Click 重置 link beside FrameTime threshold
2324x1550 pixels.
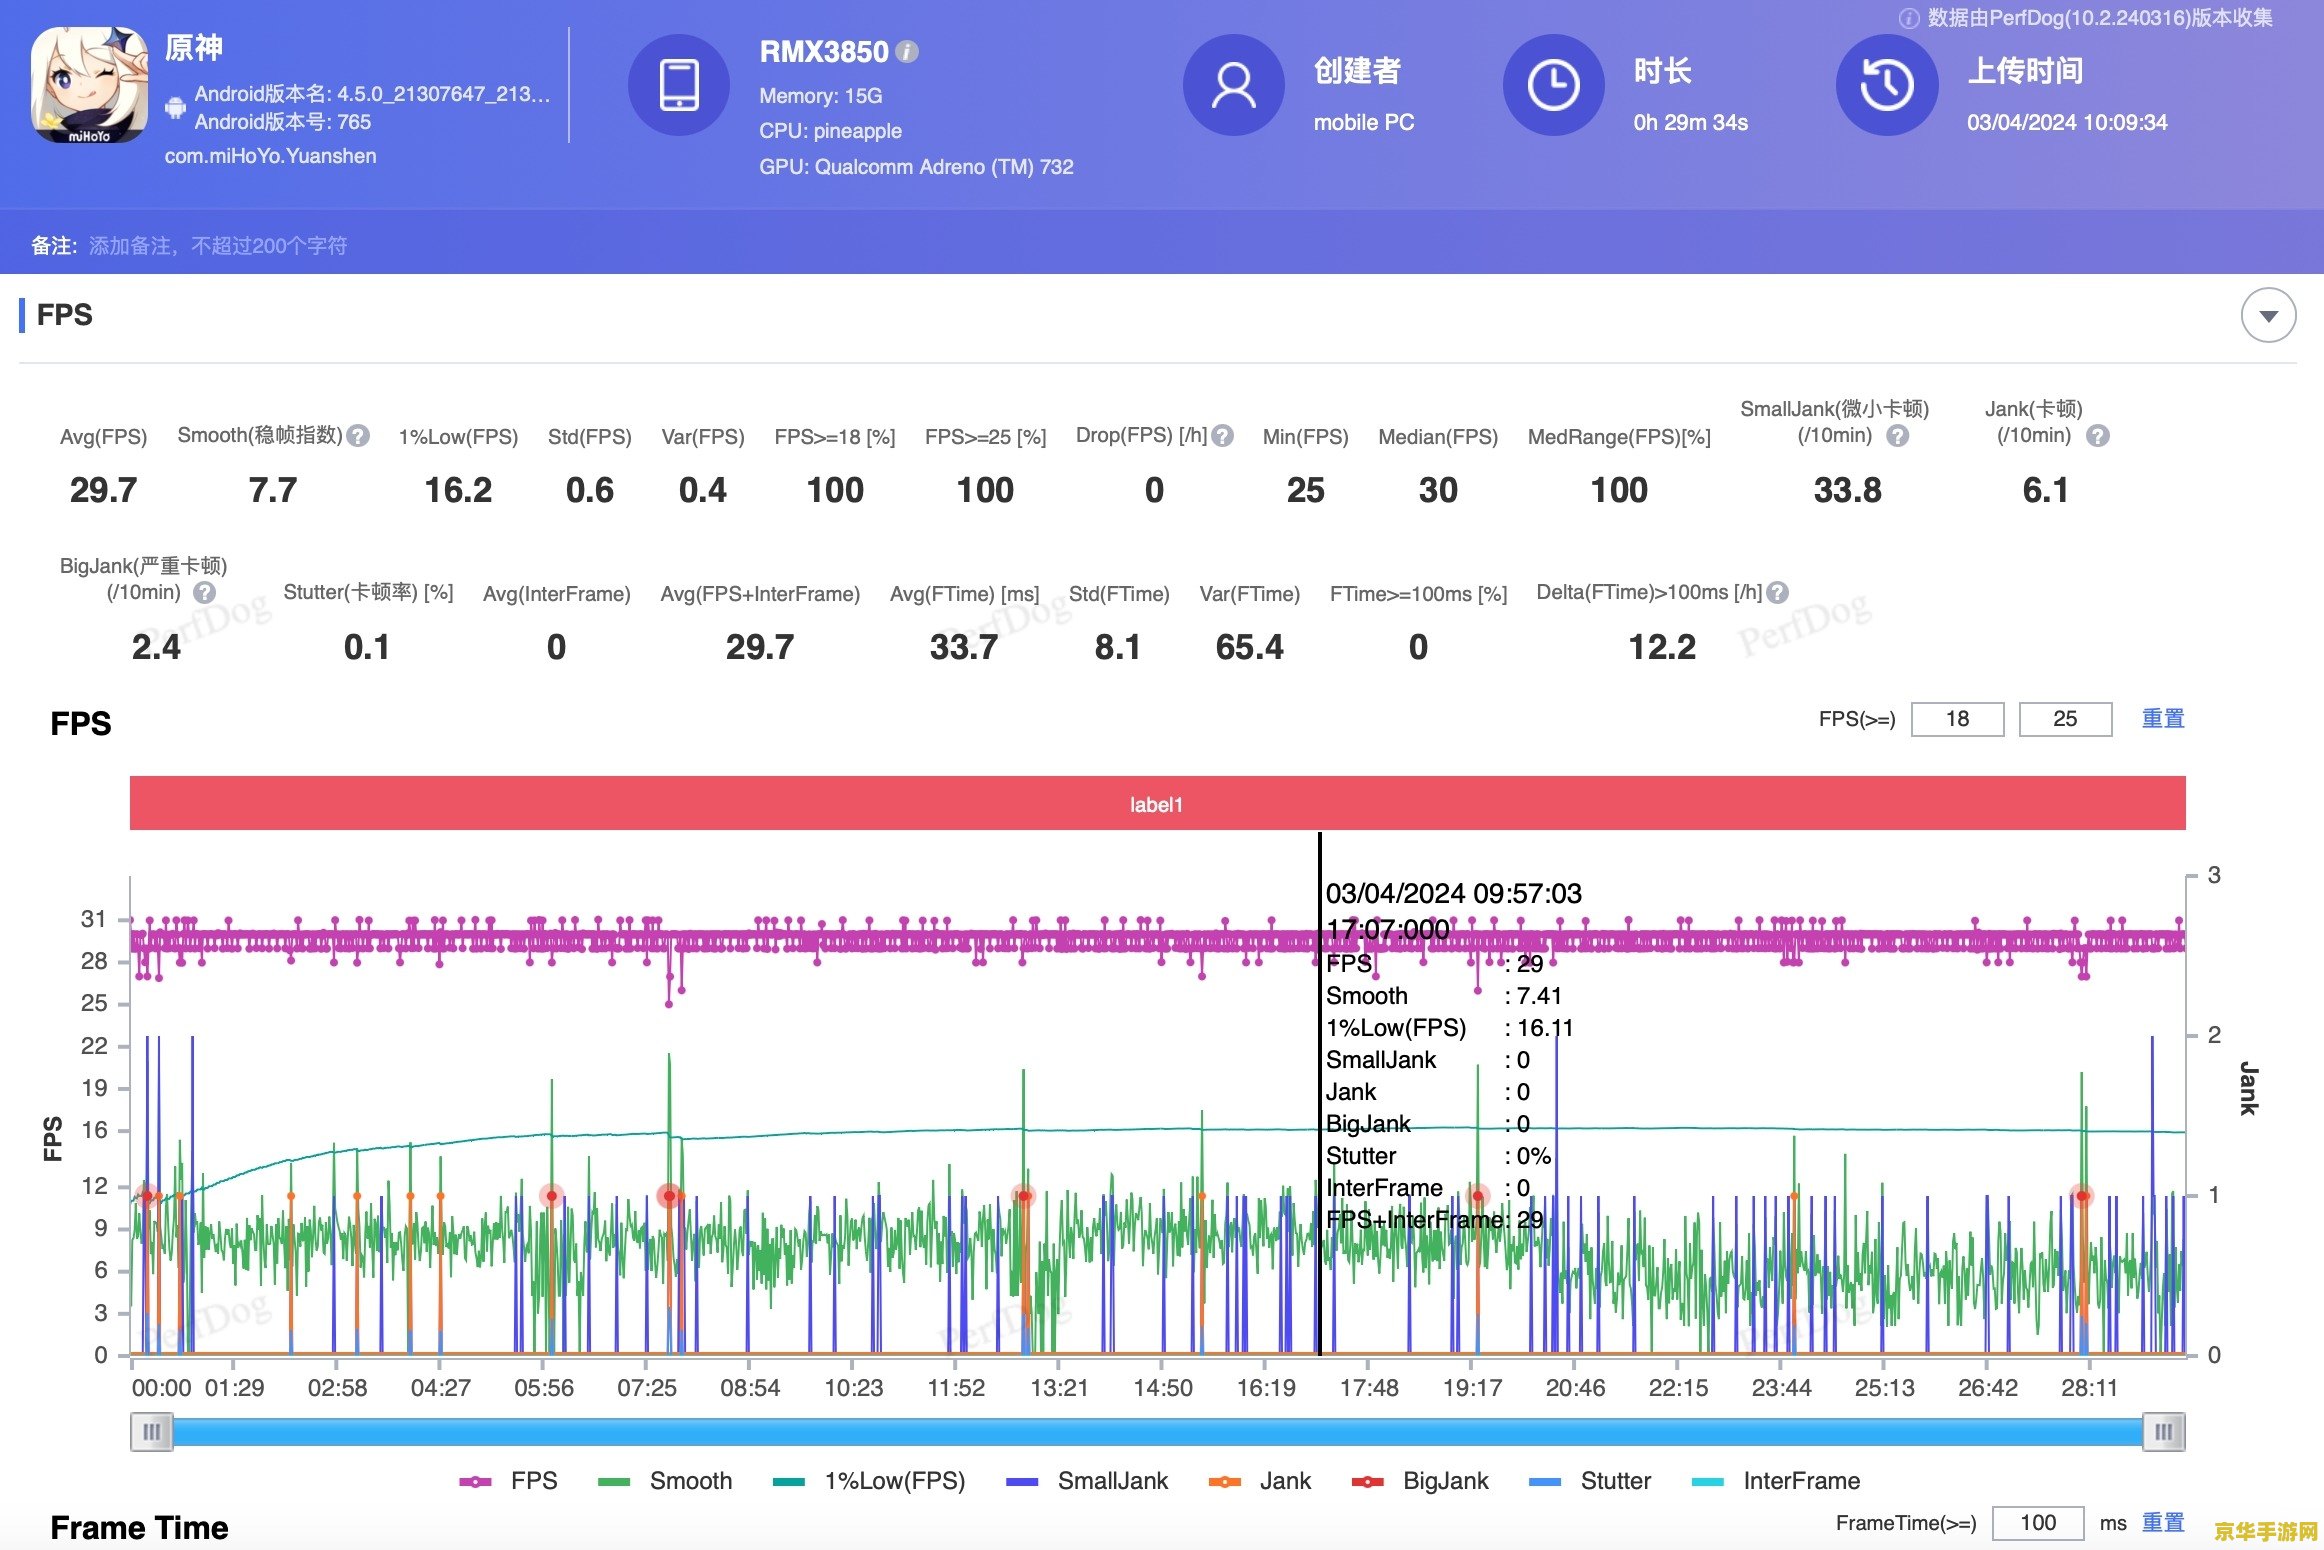click(2163, 1523)
